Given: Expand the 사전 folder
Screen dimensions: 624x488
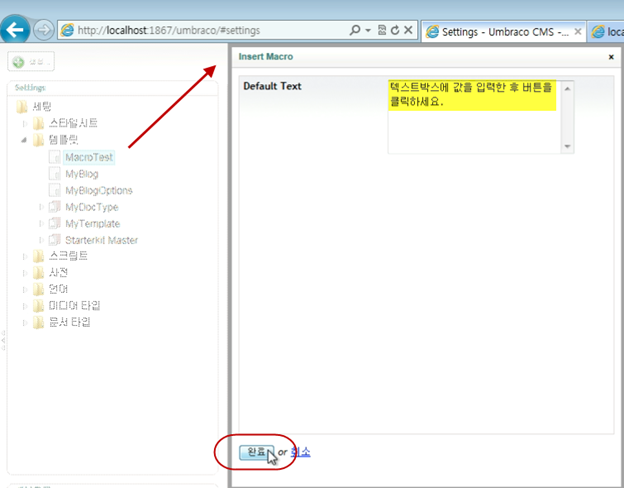Looking at the screenshot, I should [x=25, y=273].
